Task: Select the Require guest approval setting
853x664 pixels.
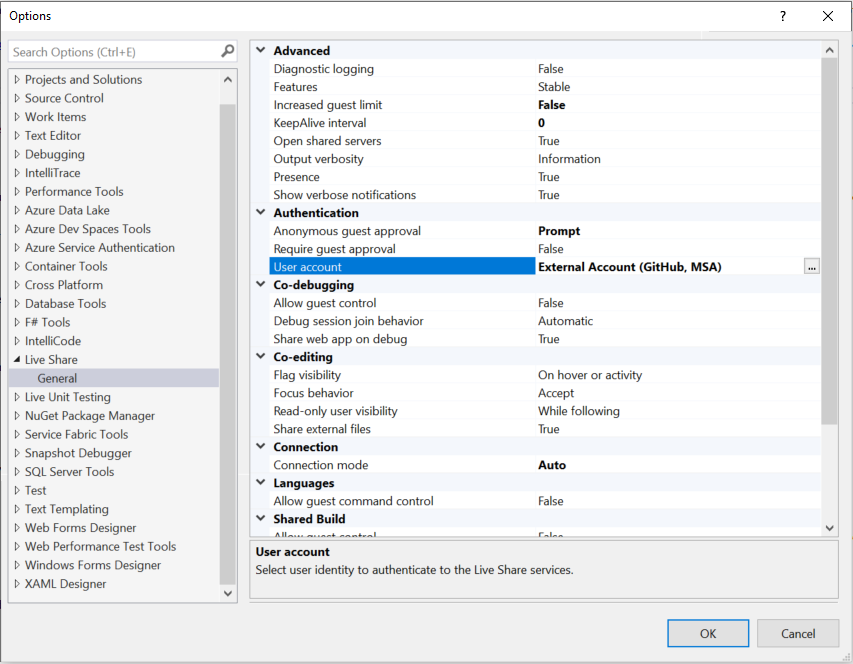Action: [334, 249]
